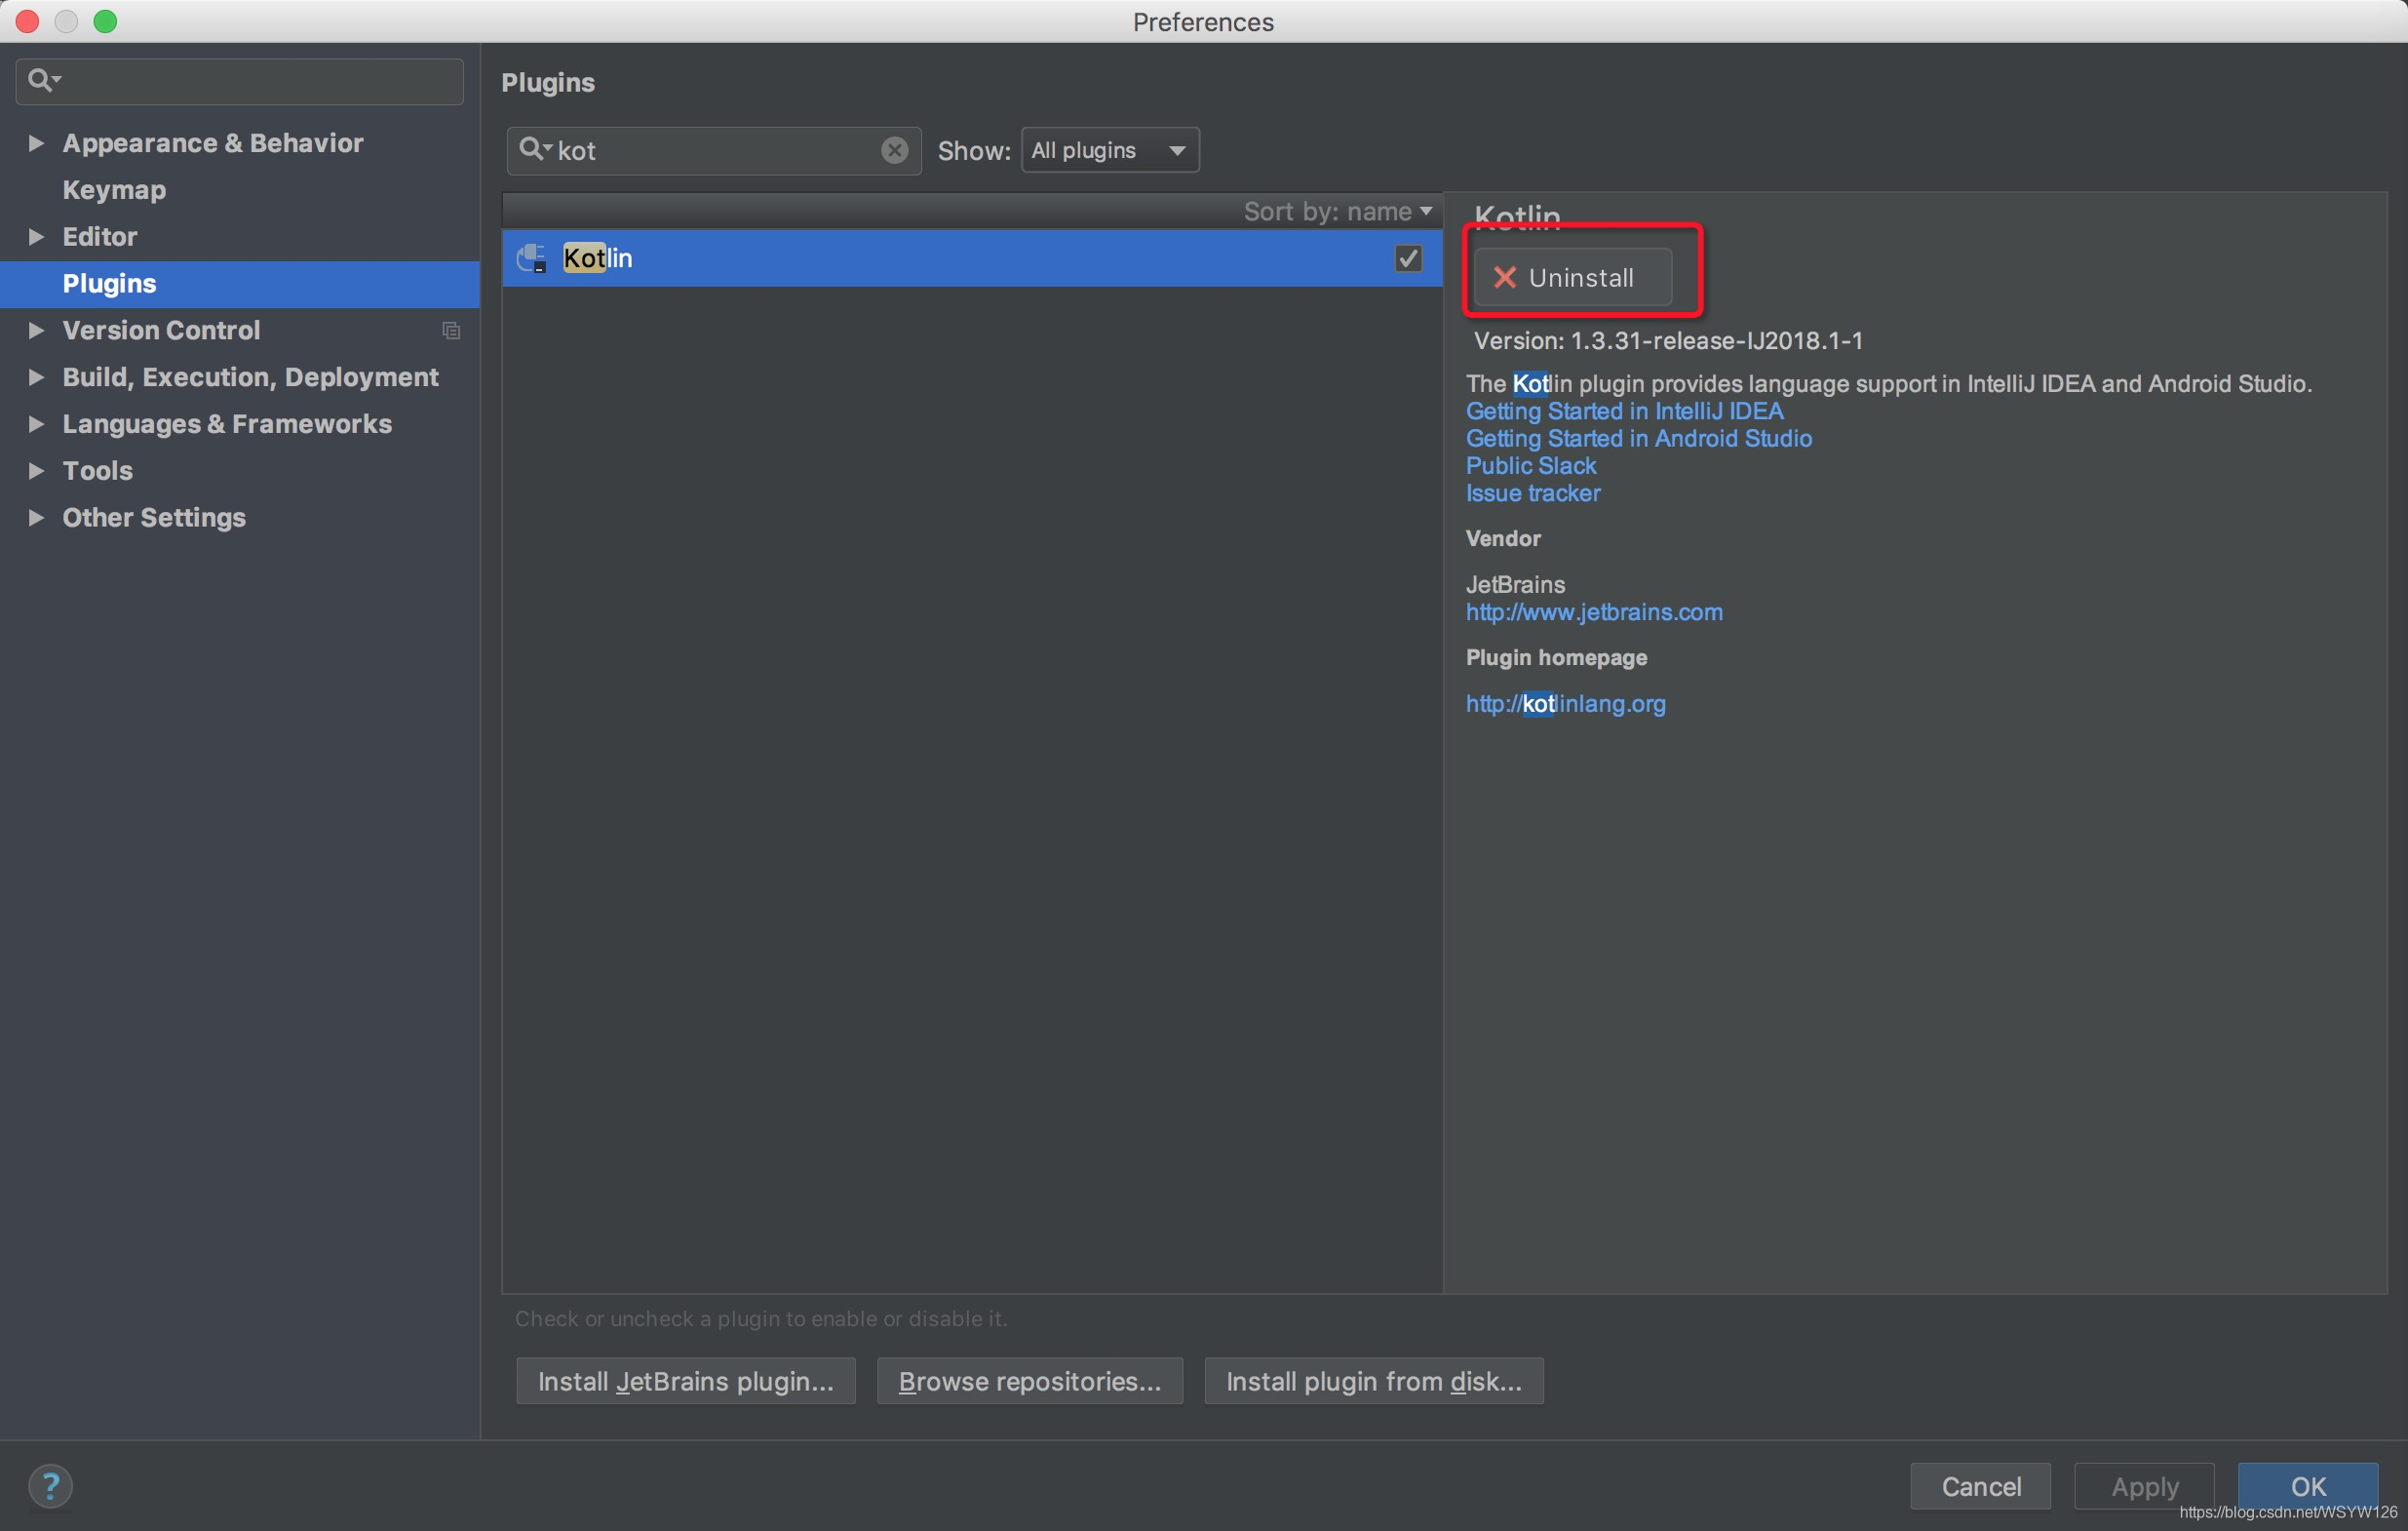Click the plugin search magnifier icon
Screen dimensions: 2408x1531
[533, 150]
